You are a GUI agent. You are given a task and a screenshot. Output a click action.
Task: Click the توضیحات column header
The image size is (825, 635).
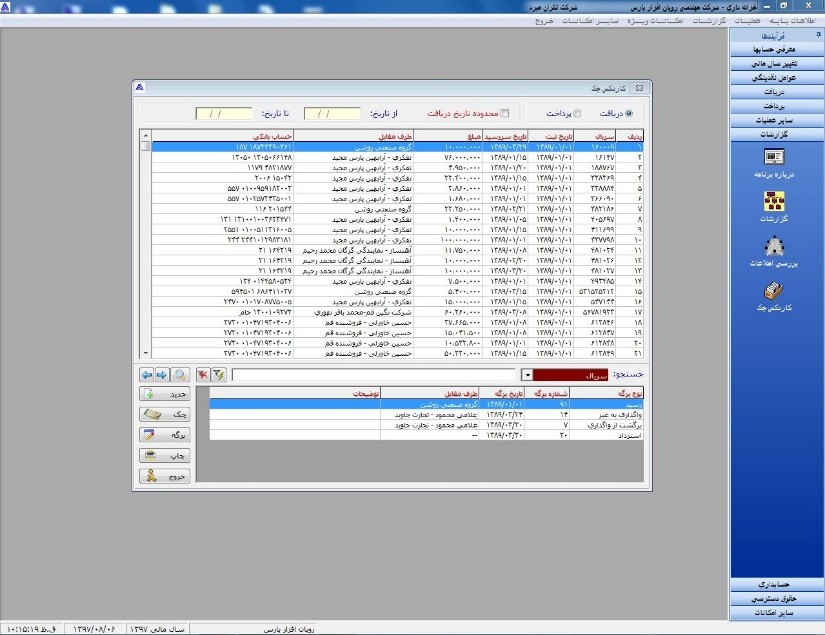(x=295, y=394)
